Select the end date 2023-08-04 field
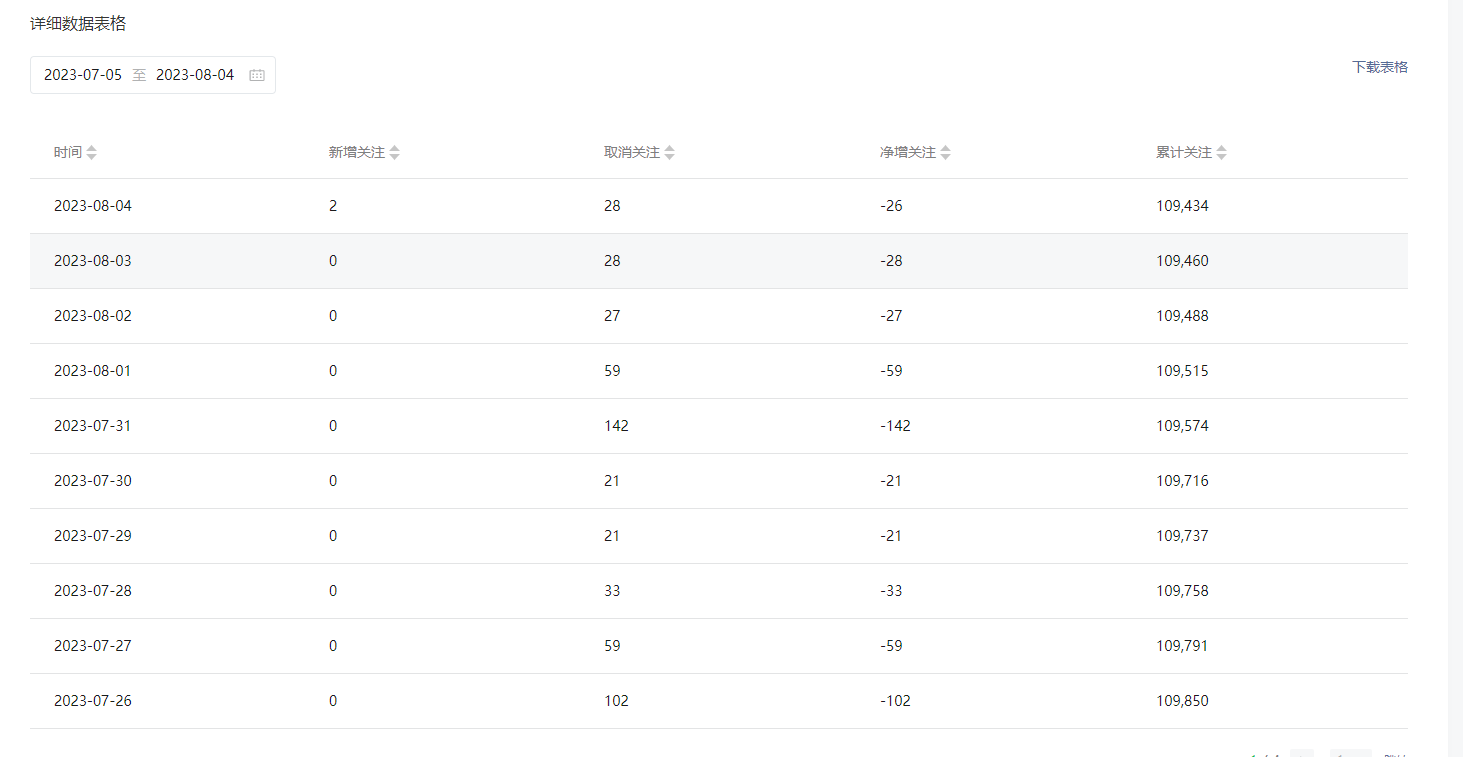The height and width of the screenshot is (757, 1463). point(195,75)
